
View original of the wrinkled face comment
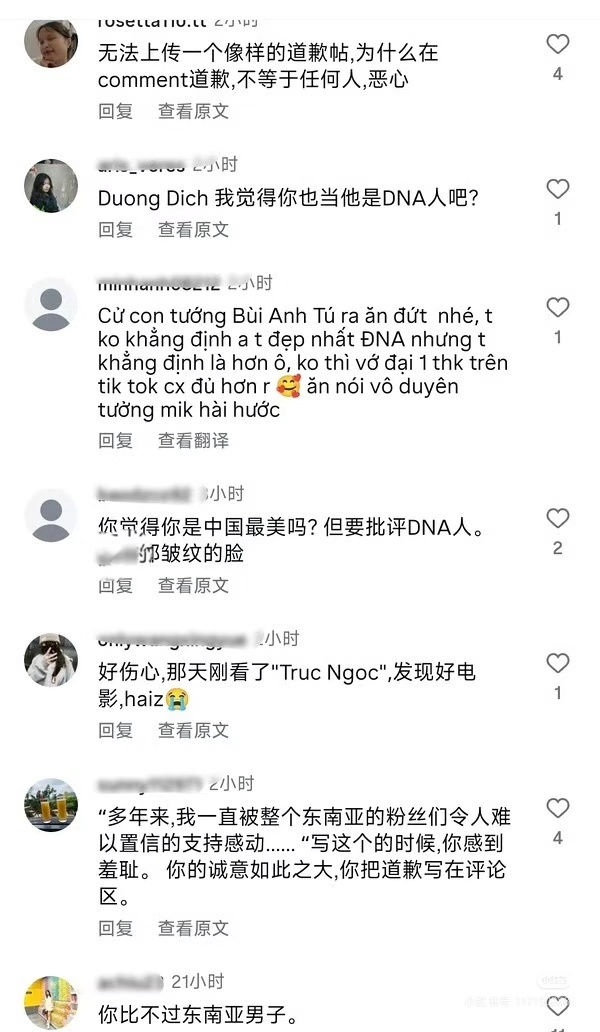tap(193, 585)
